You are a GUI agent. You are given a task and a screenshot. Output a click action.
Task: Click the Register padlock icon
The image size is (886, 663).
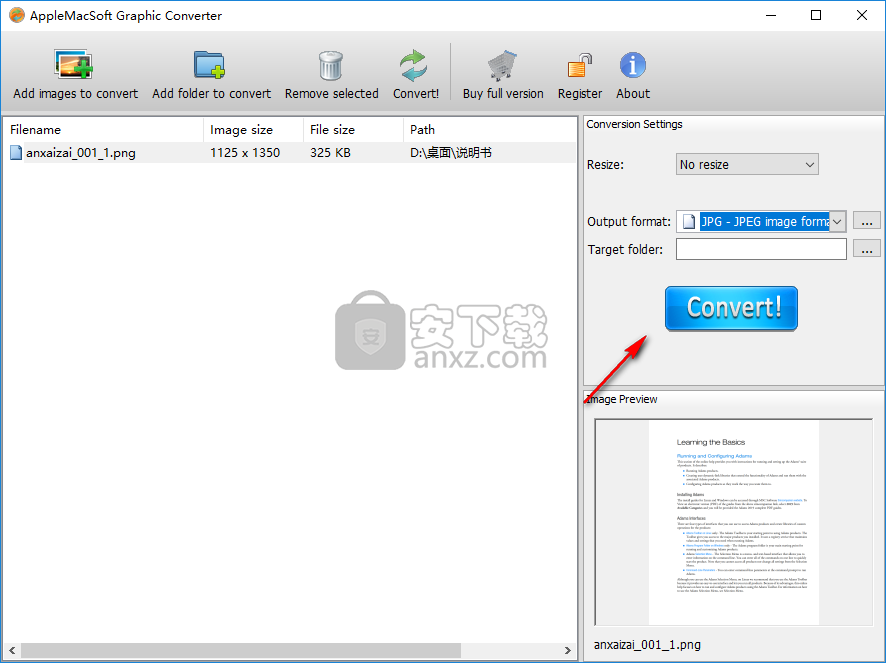pyautogui.click(x=579, y=65)
